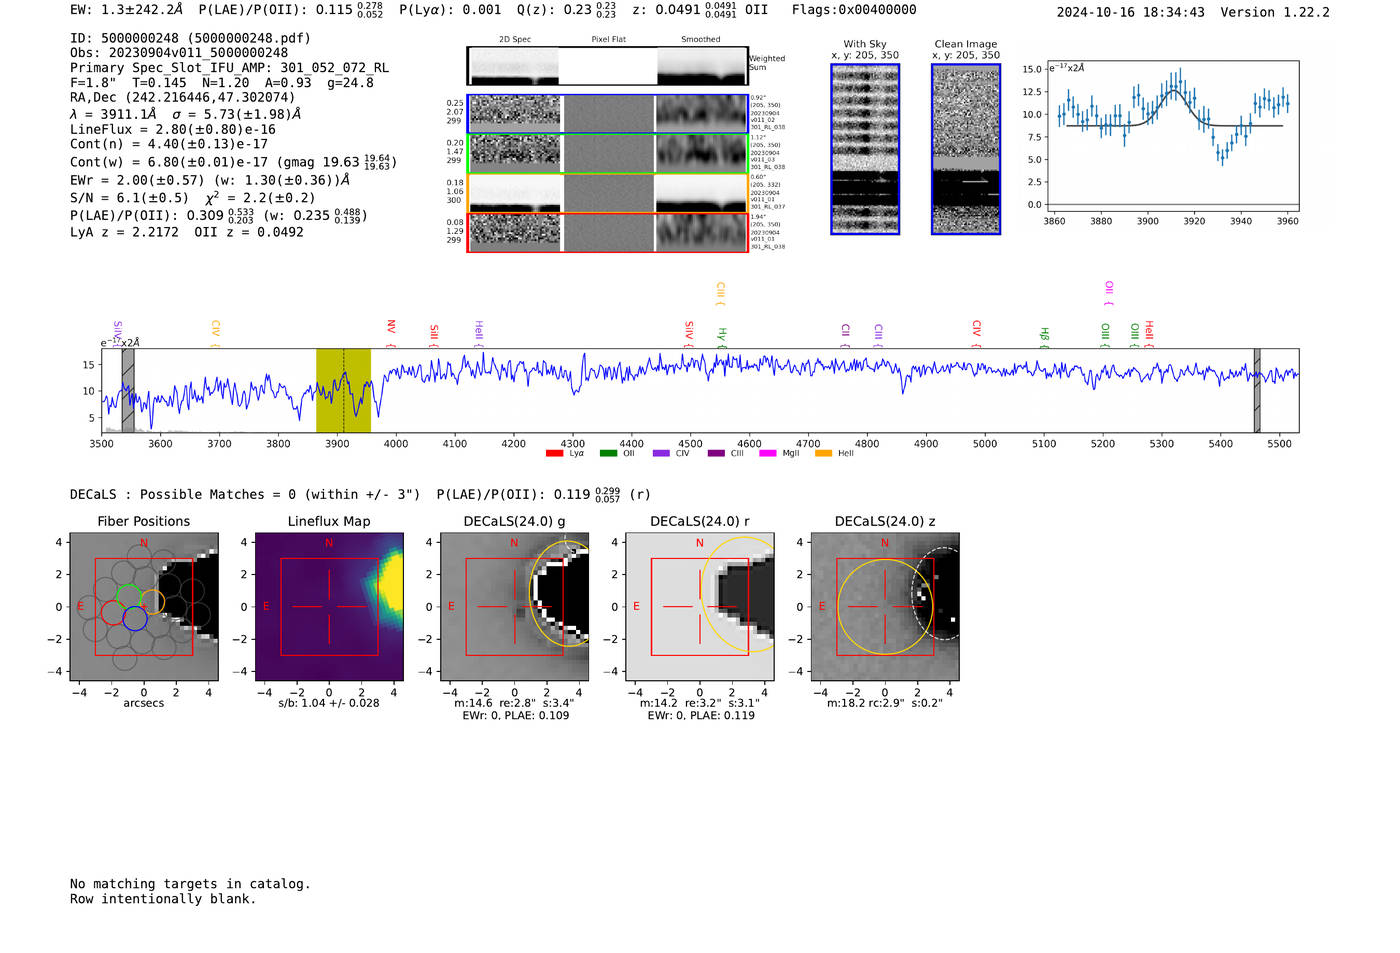Open the Lineflux Map panel
The width and height of the screenshot is (1400, 953).
(x=329, y=607)
